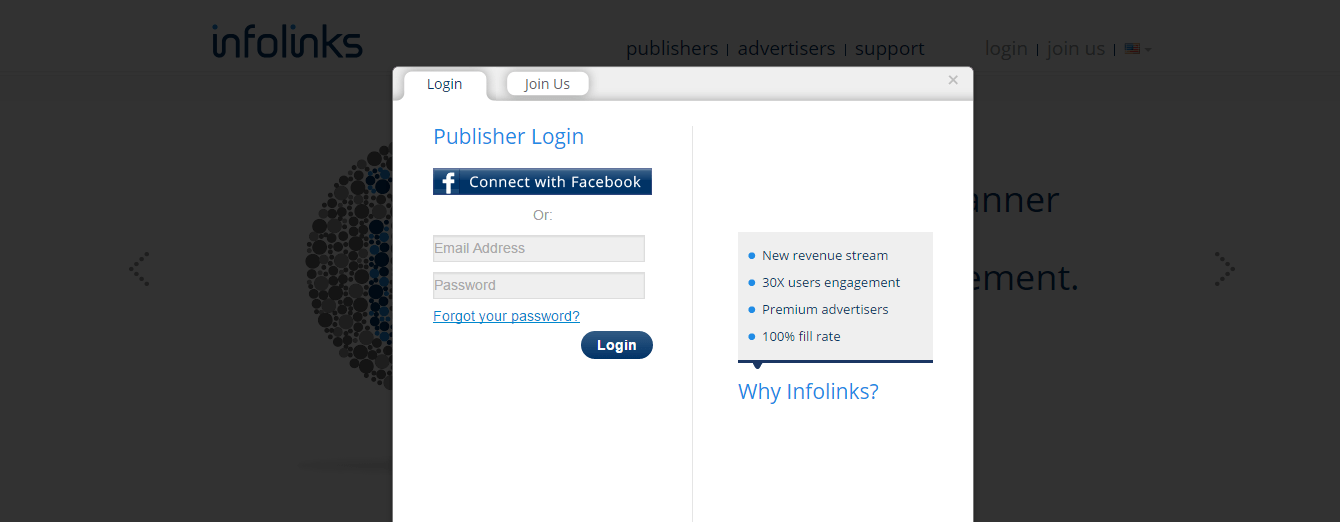Switch to the Join Us tab
Image resolution: width=1340 pixels, height=522 pixels.
pyautogui.click(x=547, y=84)
